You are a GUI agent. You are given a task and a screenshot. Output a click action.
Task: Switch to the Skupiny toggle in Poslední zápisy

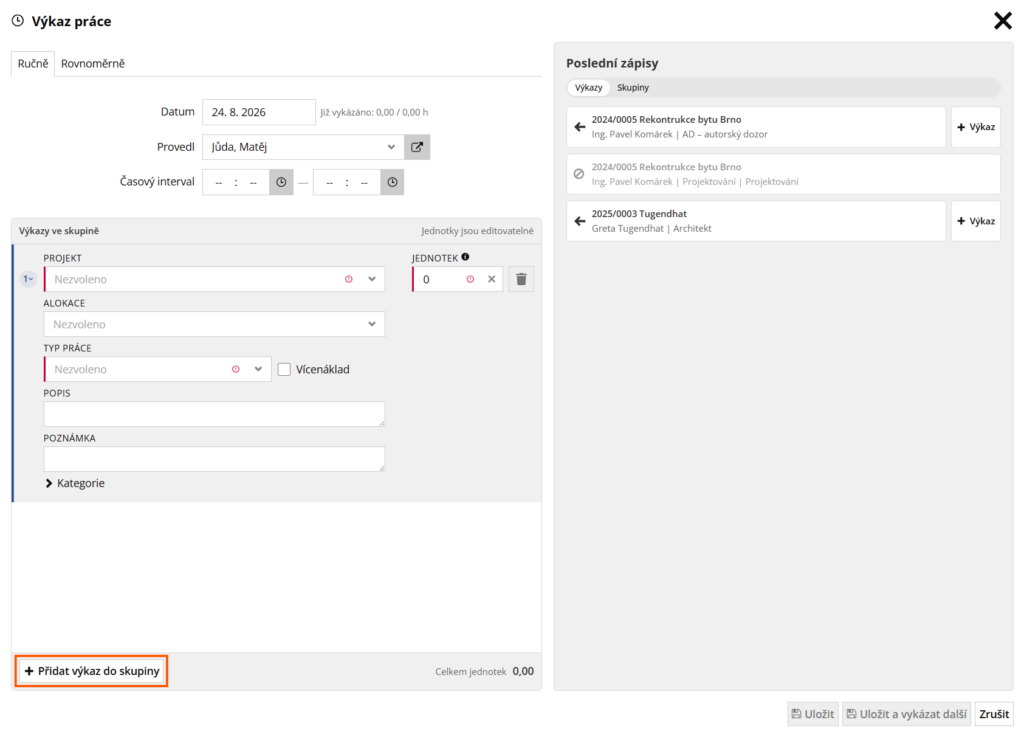(x=633, y=87)
